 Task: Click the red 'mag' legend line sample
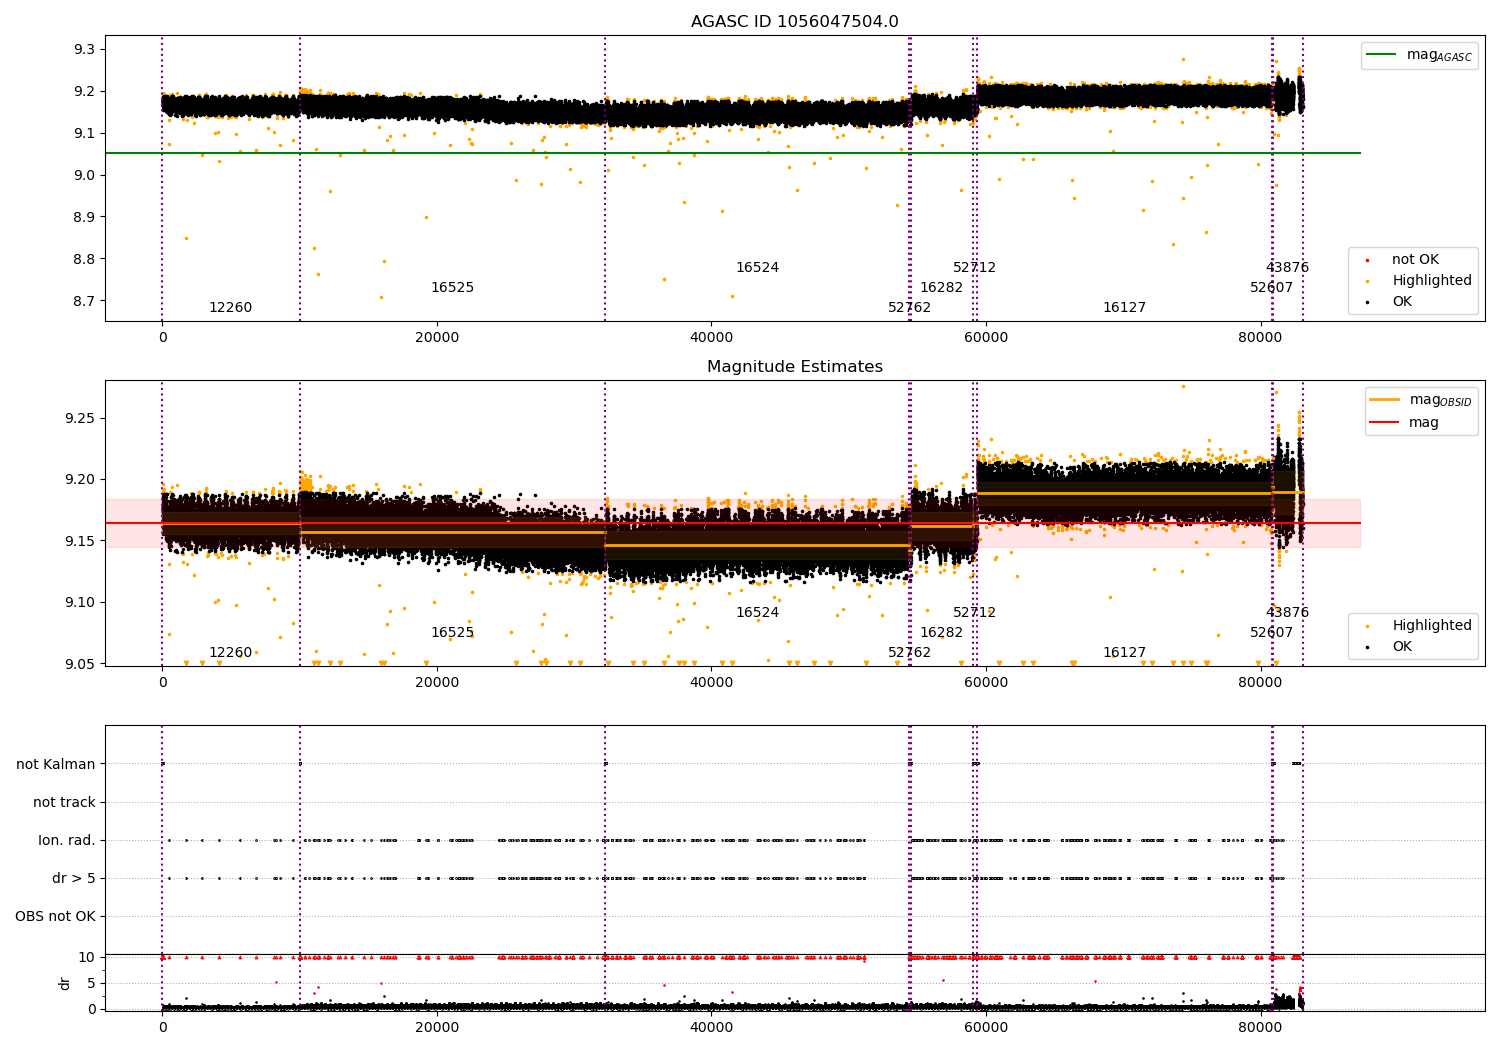point(1386,422)
